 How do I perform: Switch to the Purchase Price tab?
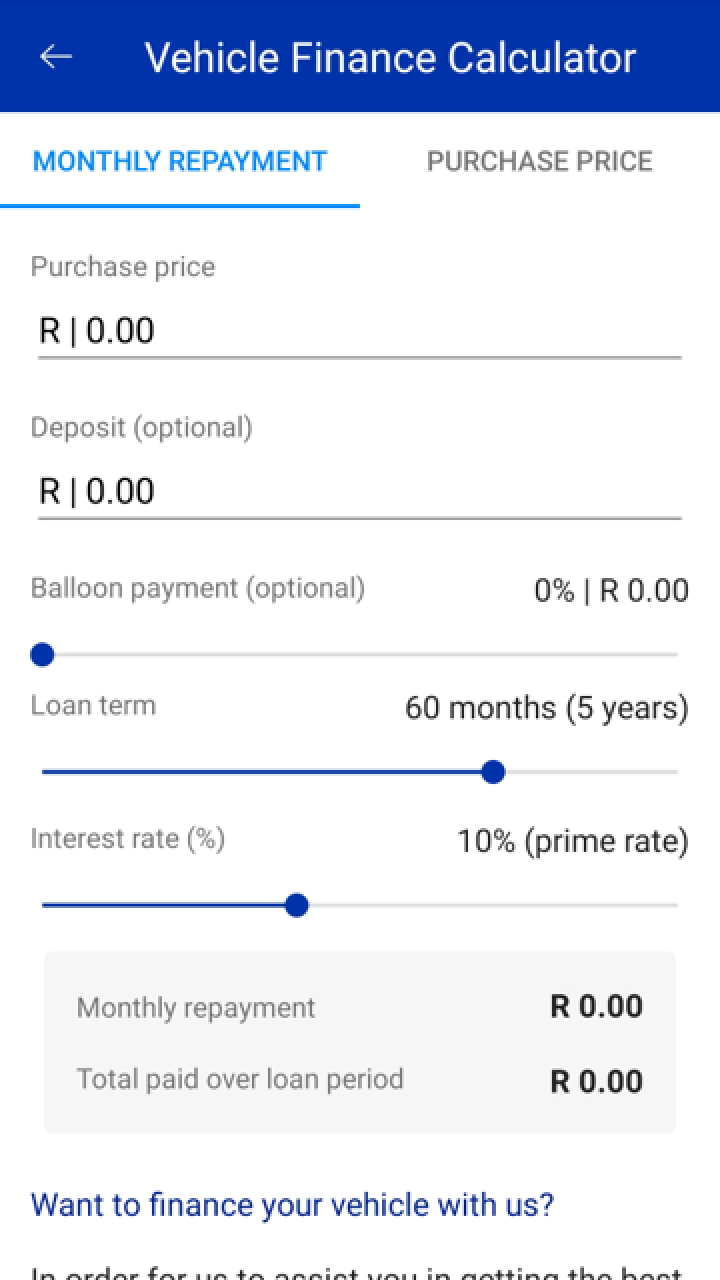tap(539, 162)
